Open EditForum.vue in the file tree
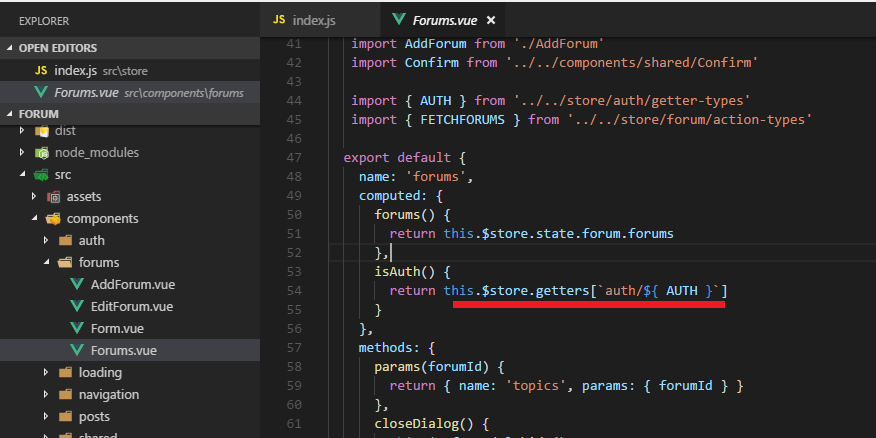Image resolution: width=876 pixels, height=438 pixels. click(130, 307)
